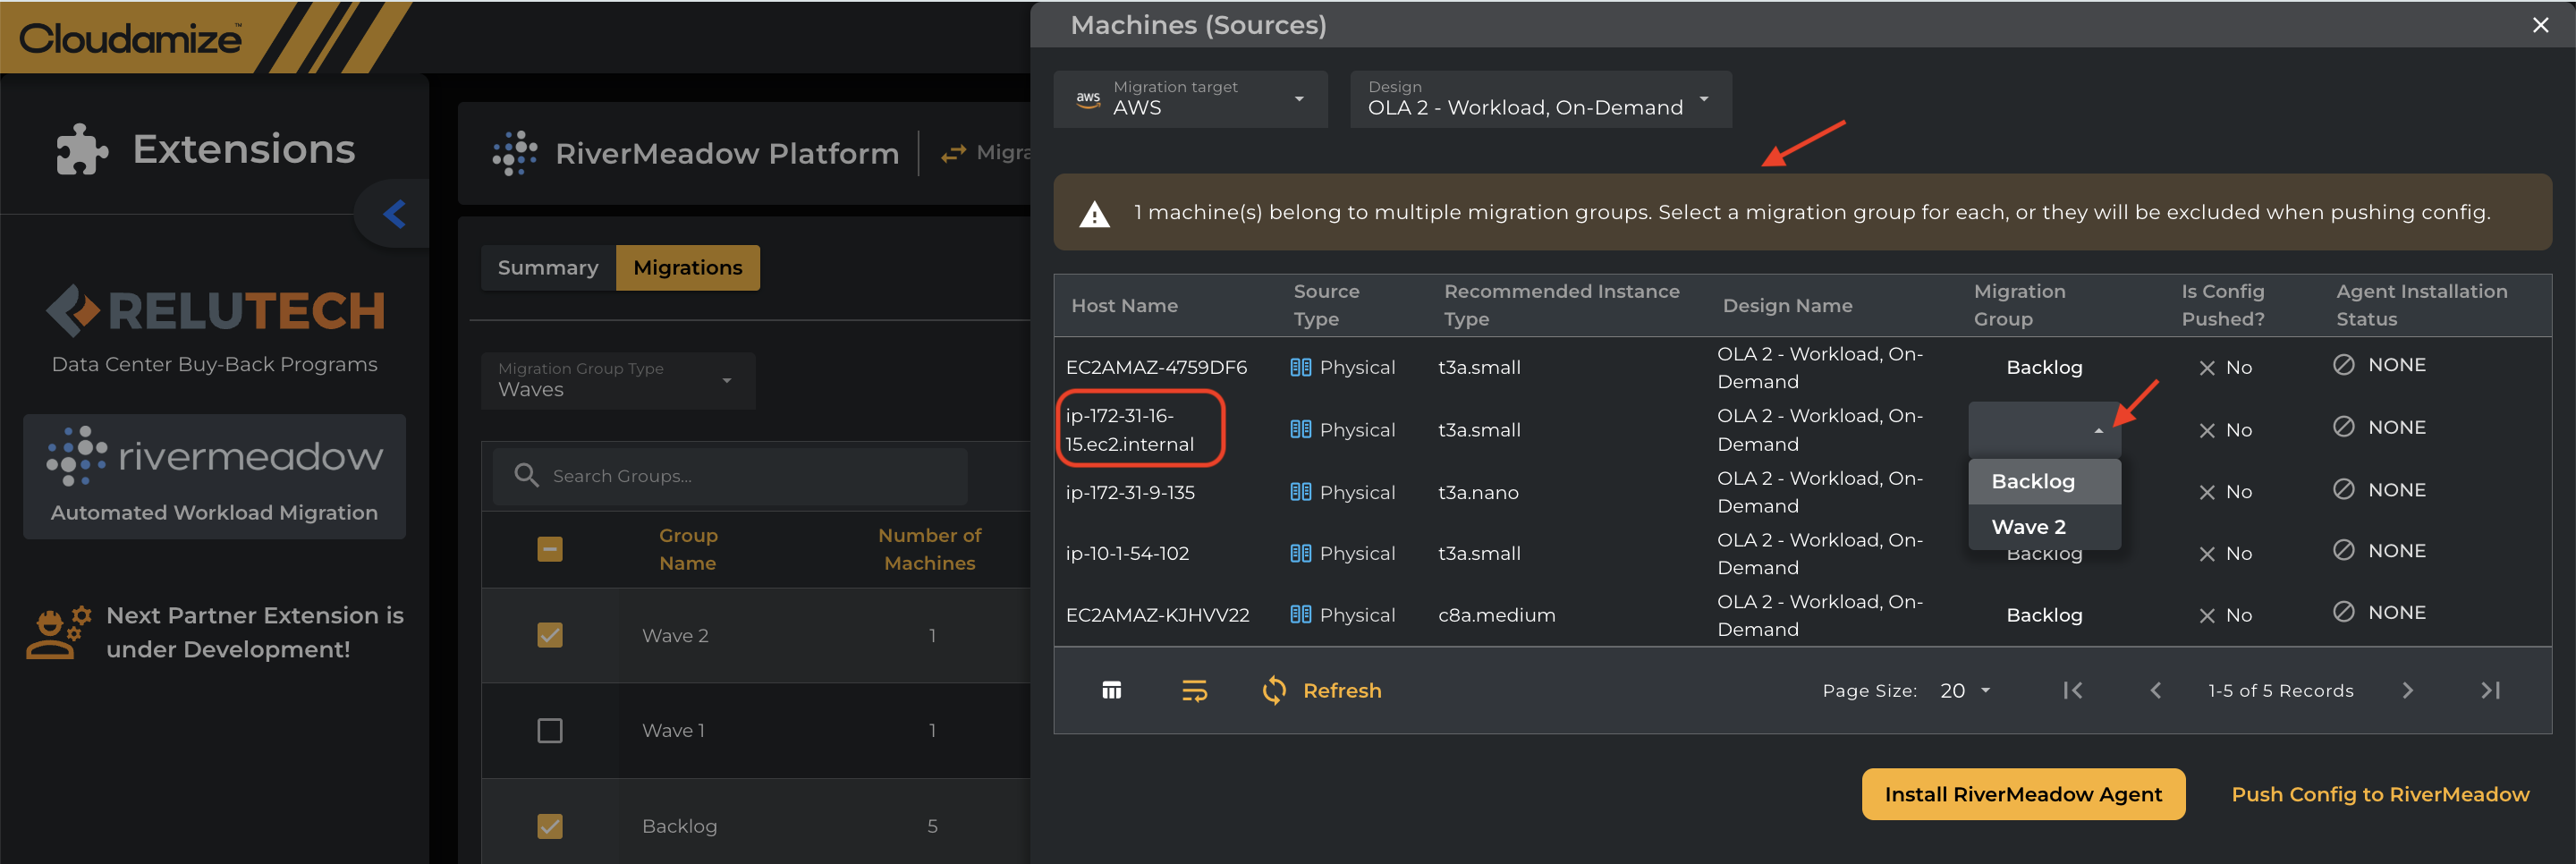Click the X No icon for ip-172-31-9-135
The width and height of the screenshot is (2576, 864).
pos(2207,492)
